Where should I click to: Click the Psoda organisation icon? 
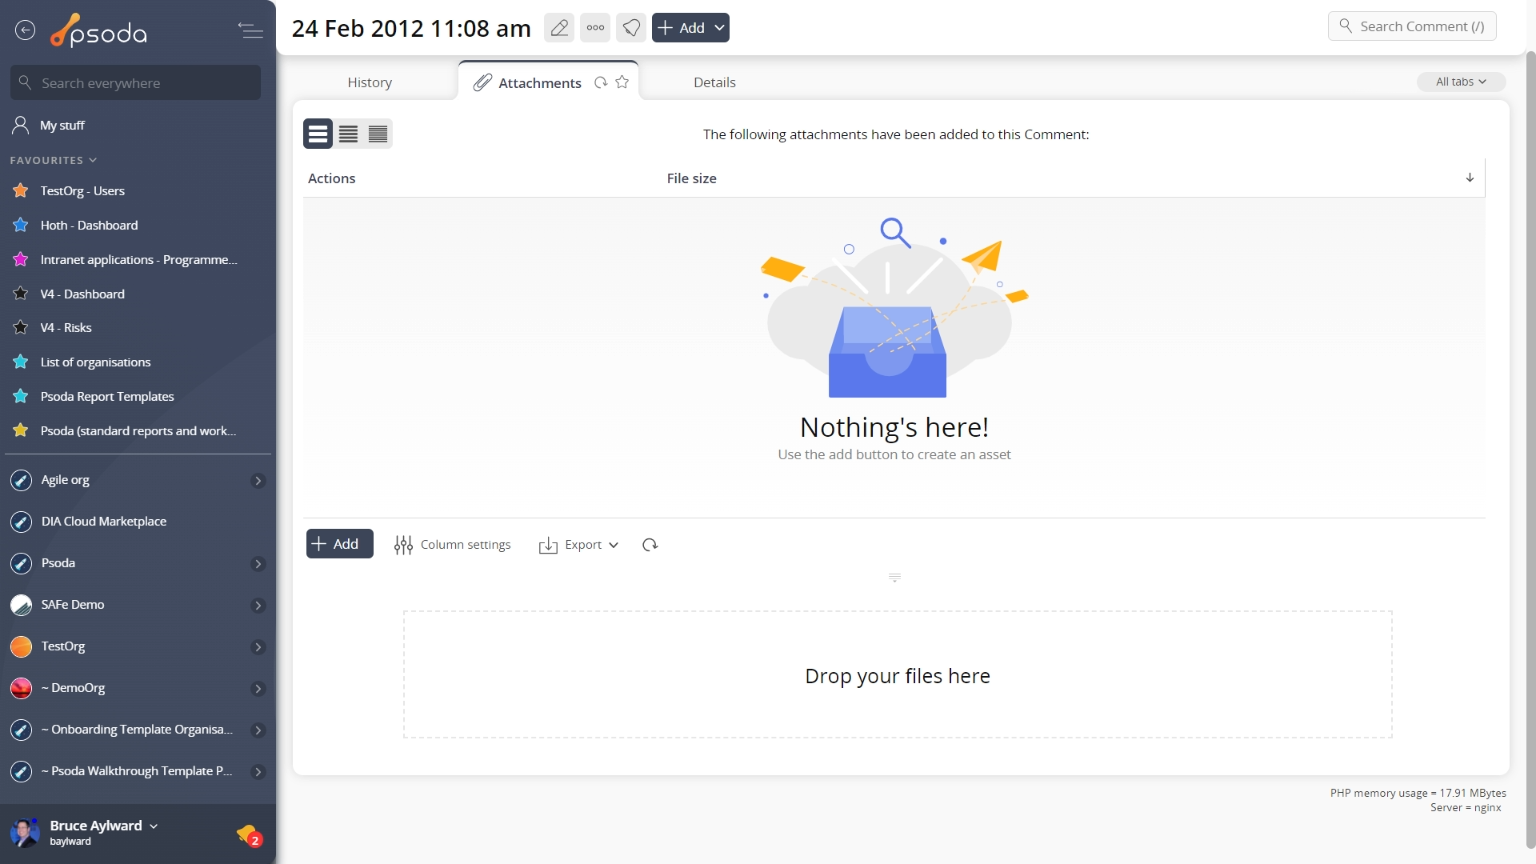point(21,564)
